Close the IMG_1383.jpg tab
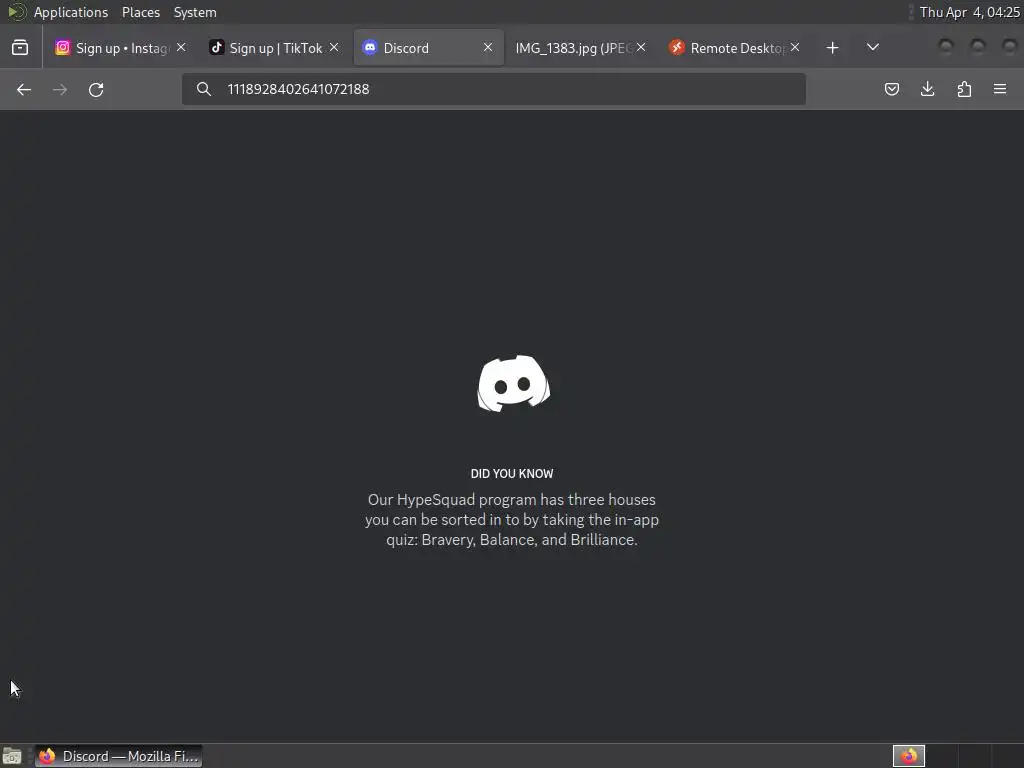This screenshot has width=1024, height=768. [641, 47]
